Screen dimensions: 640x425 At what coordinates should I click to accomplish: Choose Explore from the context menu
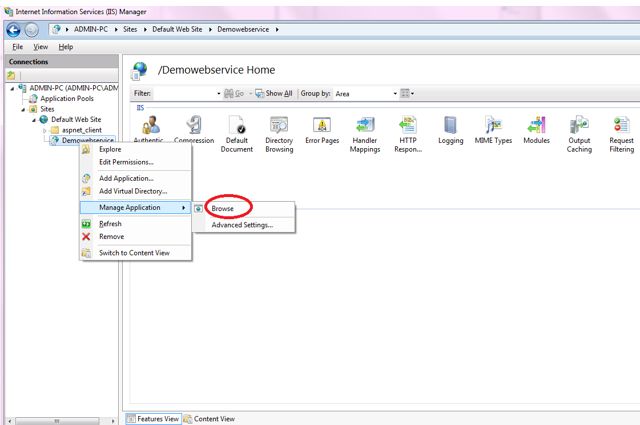(136, 149)
